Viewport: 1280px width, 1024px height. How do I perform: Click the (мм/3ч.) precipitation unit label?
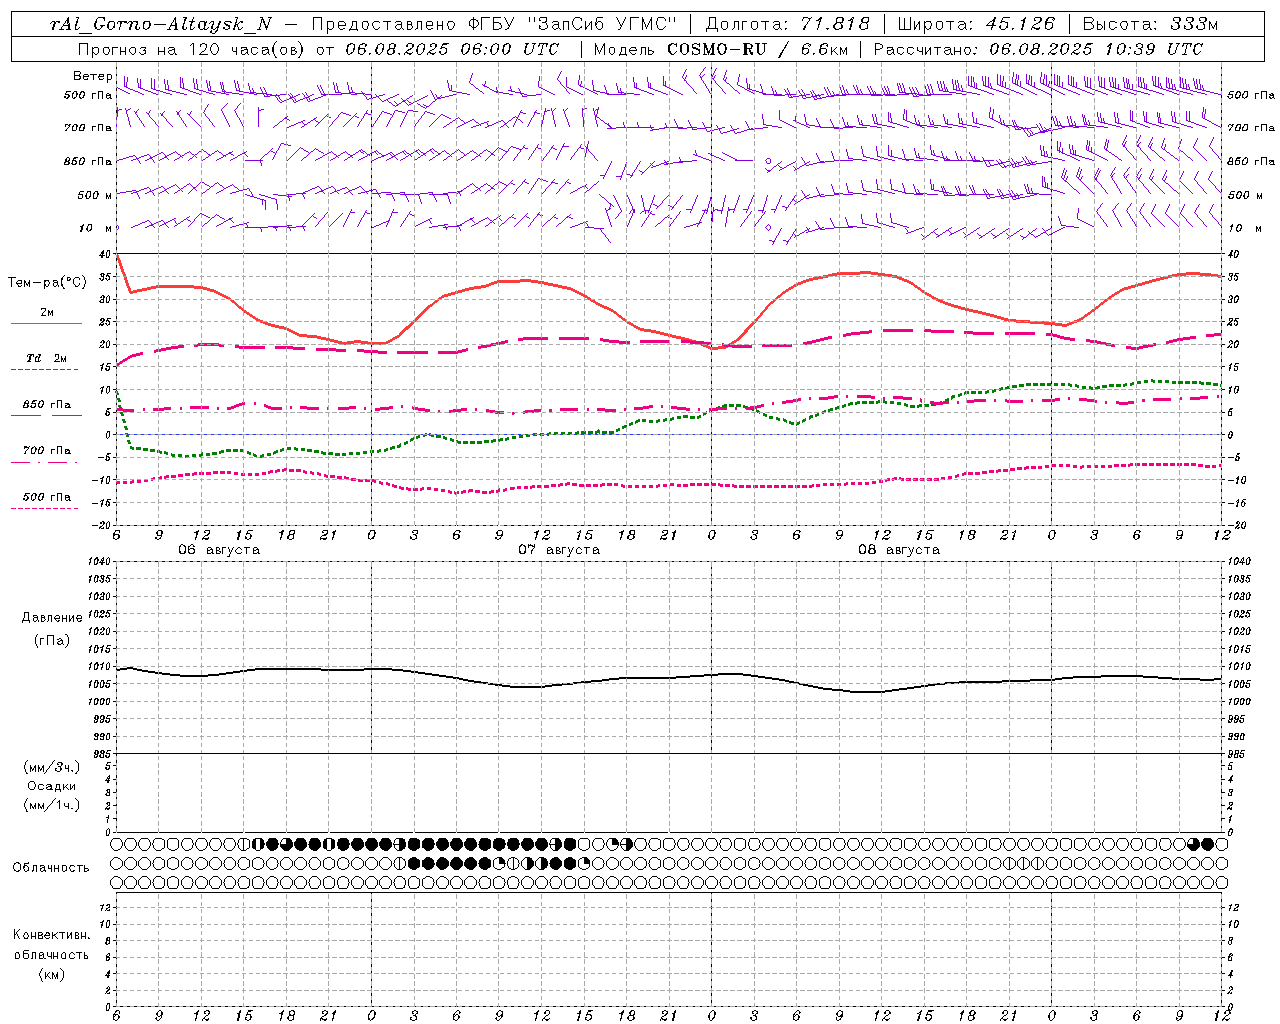coord(52,767)
